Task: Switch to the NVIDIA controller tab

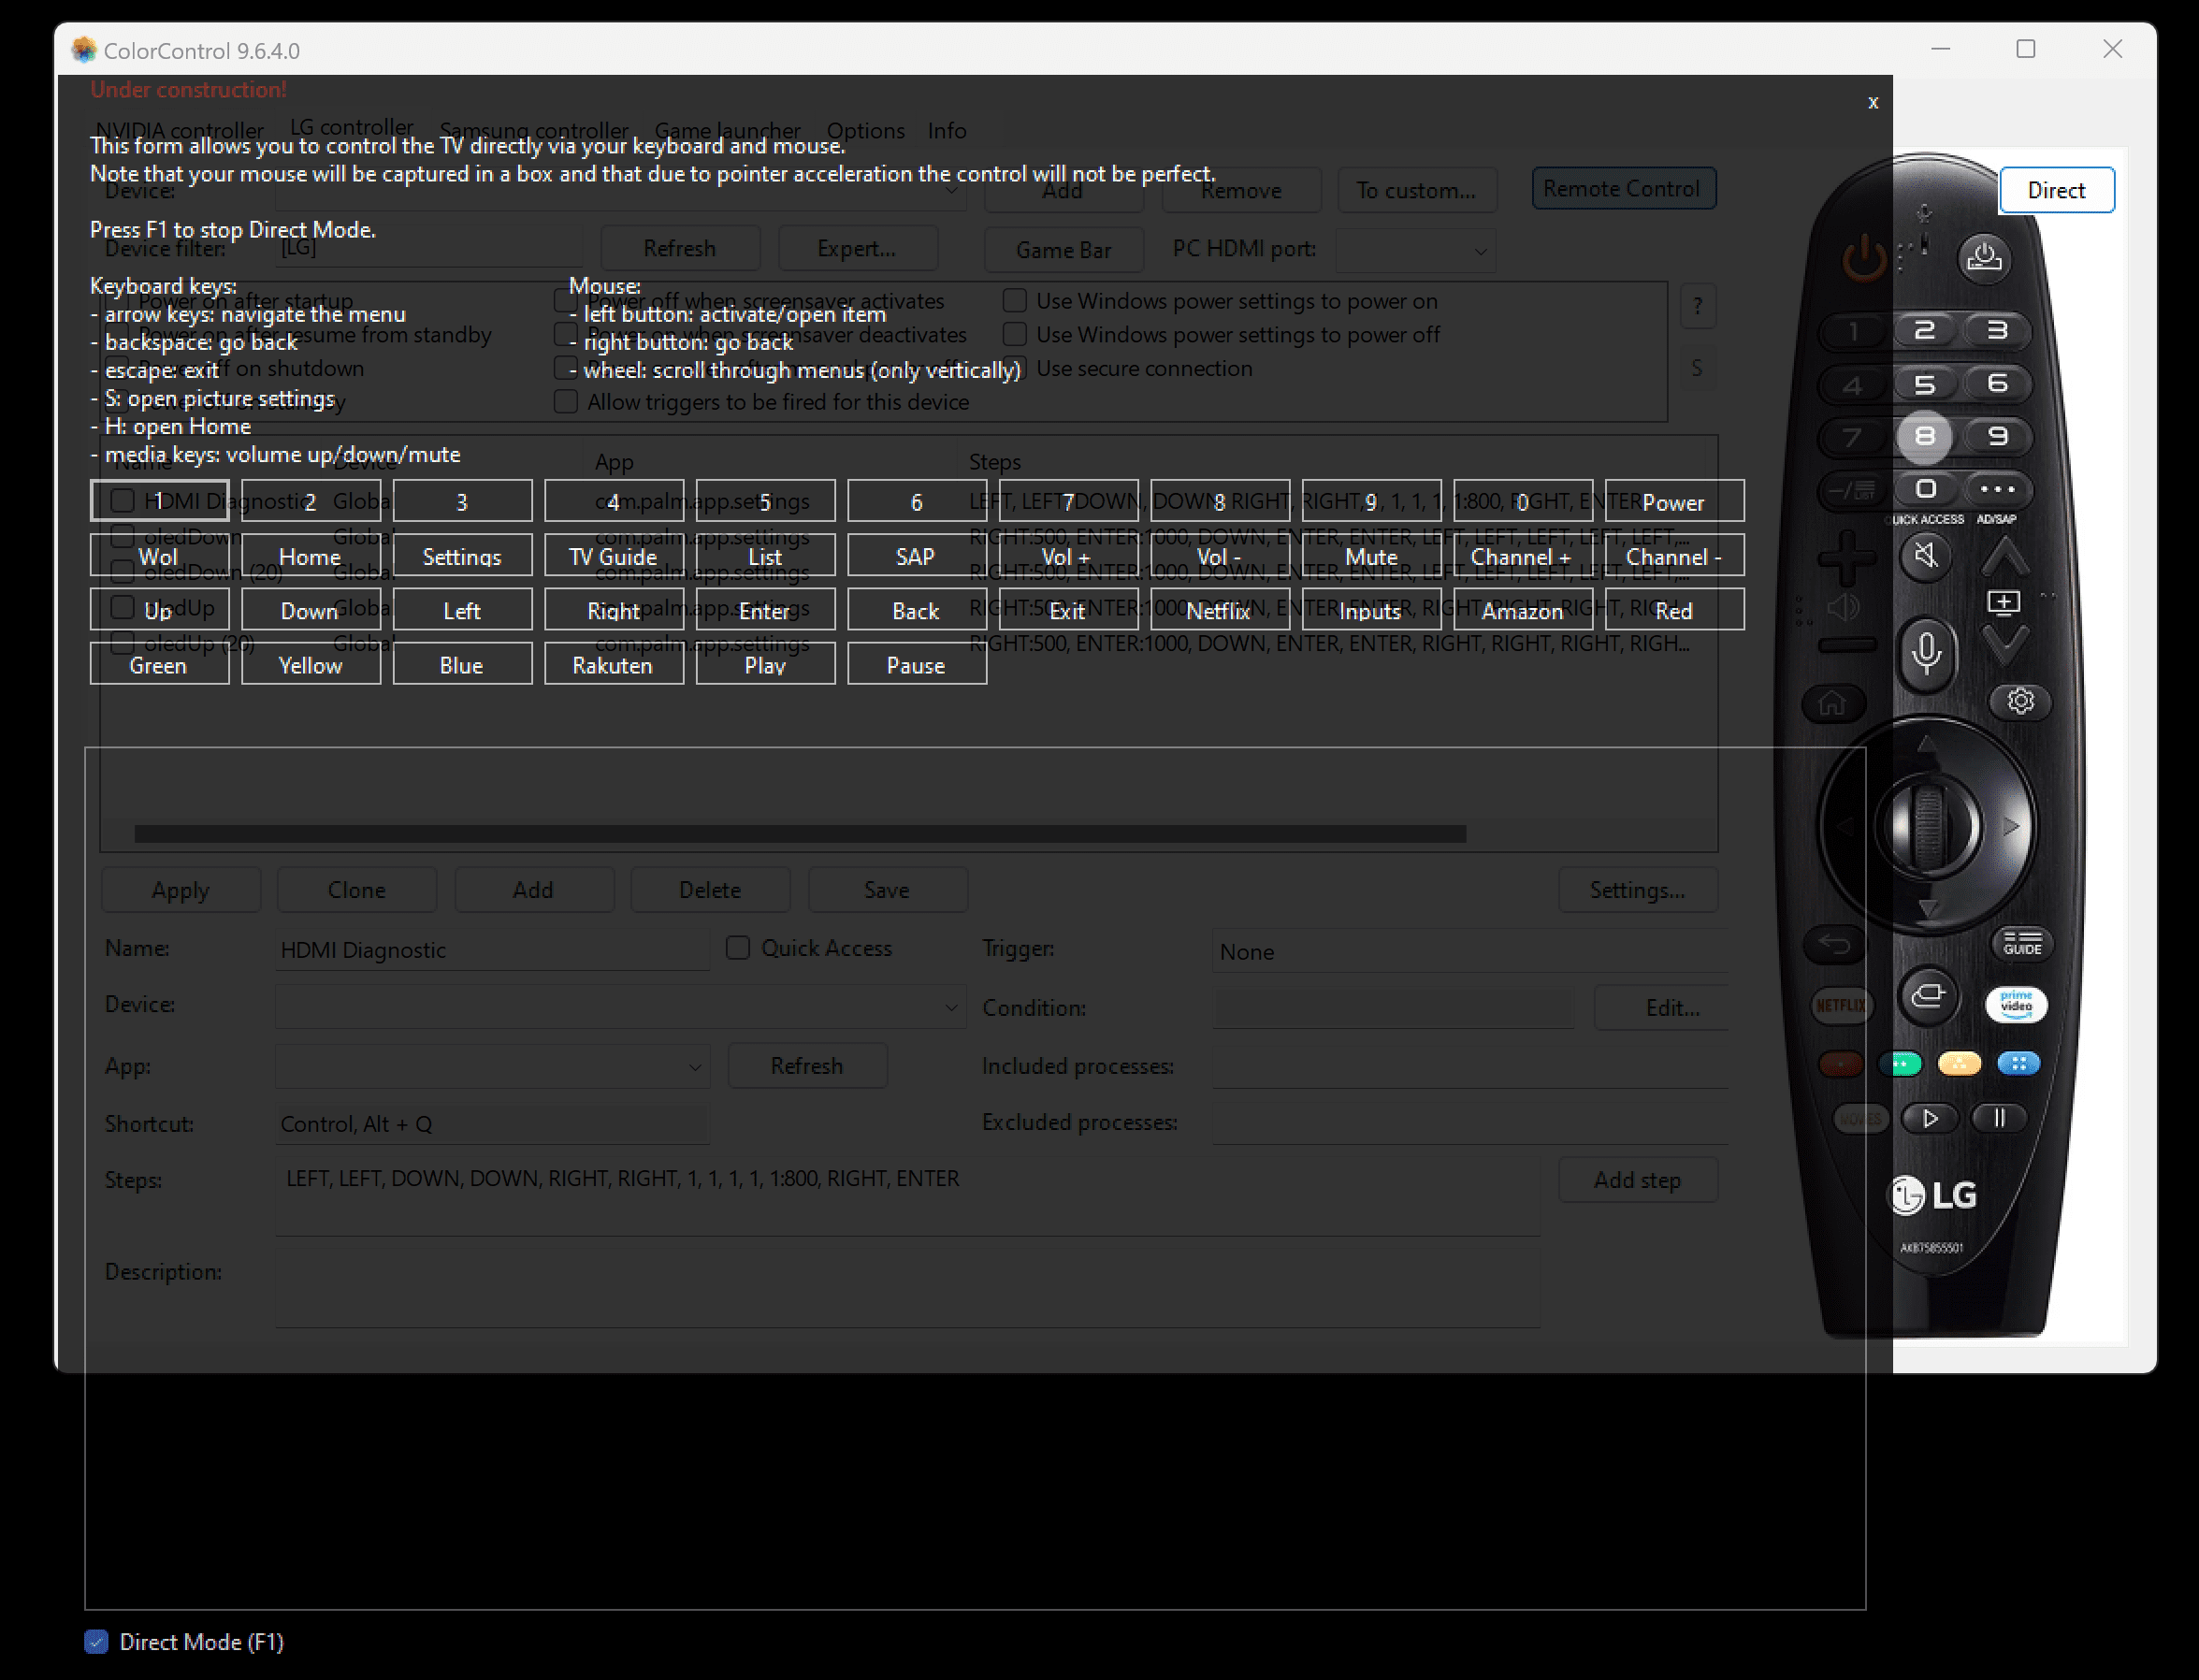Action: click(180, 130)
